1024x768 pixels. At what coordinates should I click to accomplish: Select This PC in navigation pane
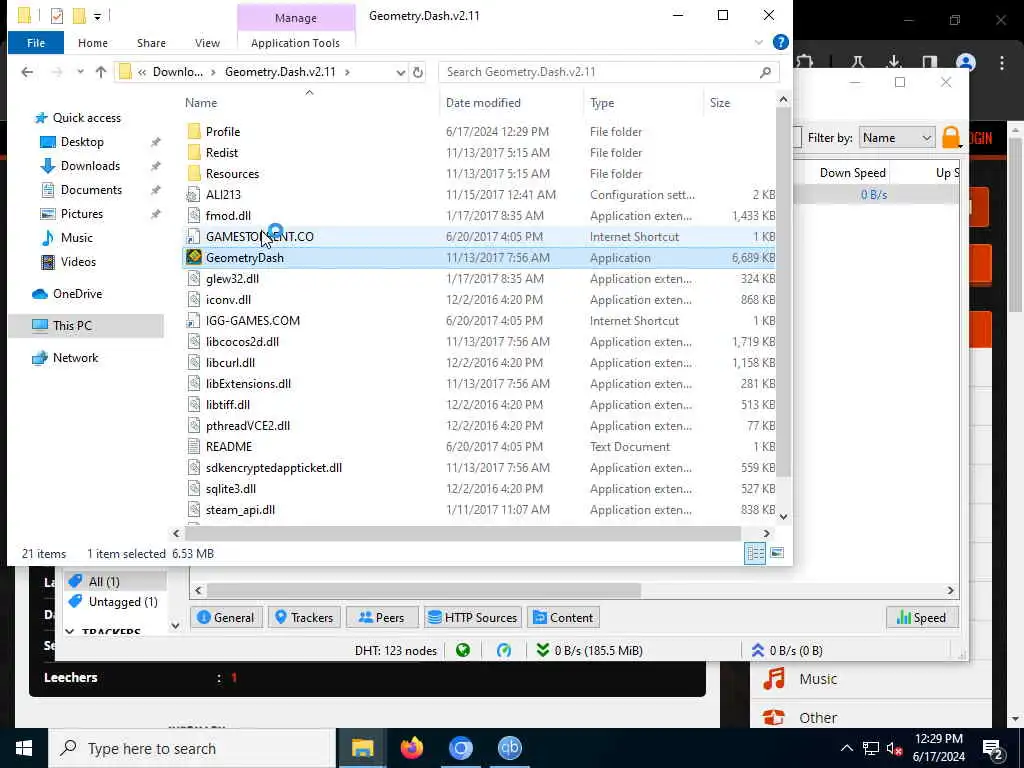click(x=72, y=325)
